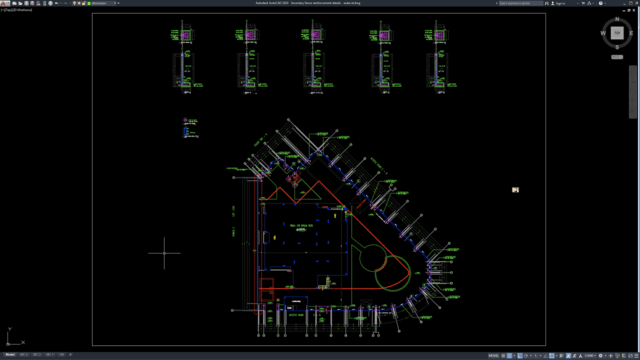Switch to the fourth layout tab
The height and width of the screenshot is (360, 640).
(62, 355)
